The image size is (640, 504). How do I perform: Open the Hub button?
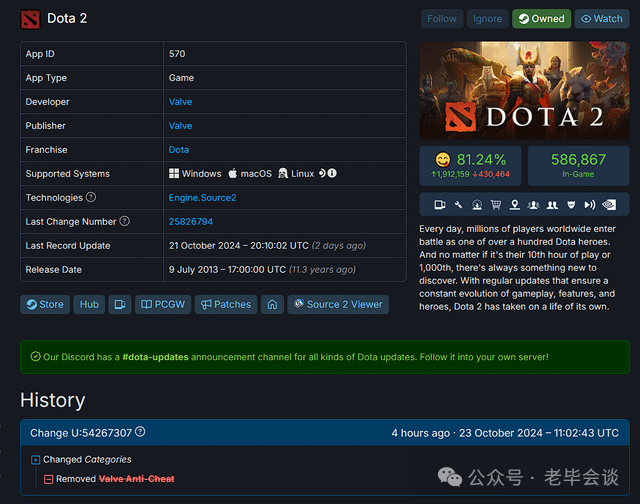(x=89, y=304)
